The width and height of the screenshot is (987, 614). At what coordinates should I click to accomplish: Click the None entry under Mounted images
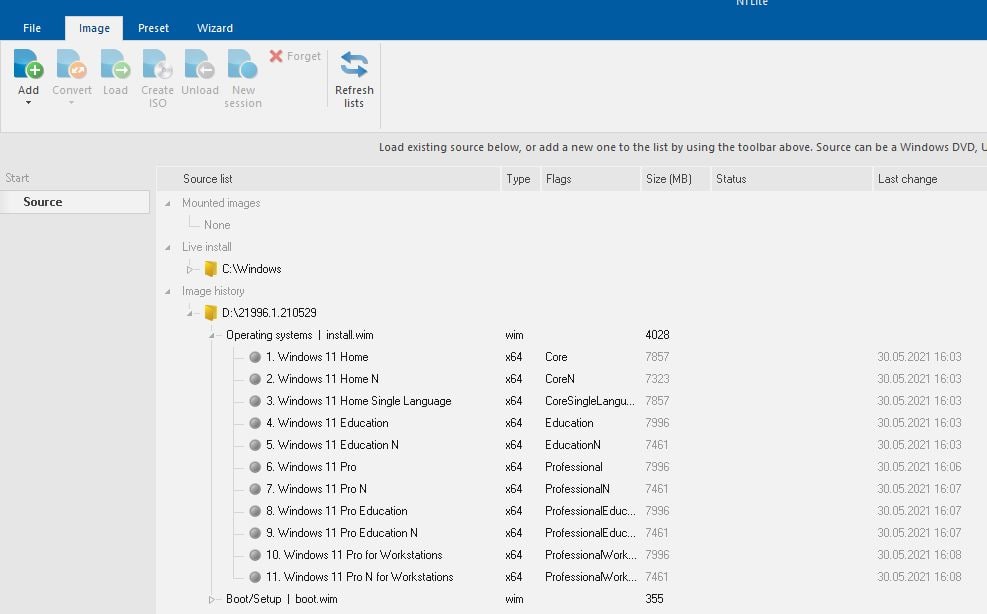click(x=217, y=225)
